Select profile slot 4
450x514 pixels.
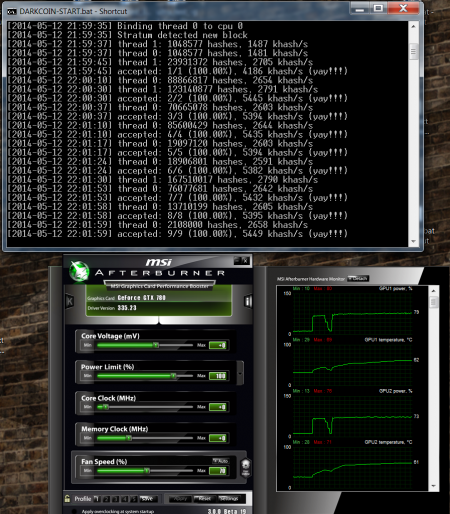[x=125, y=499]
